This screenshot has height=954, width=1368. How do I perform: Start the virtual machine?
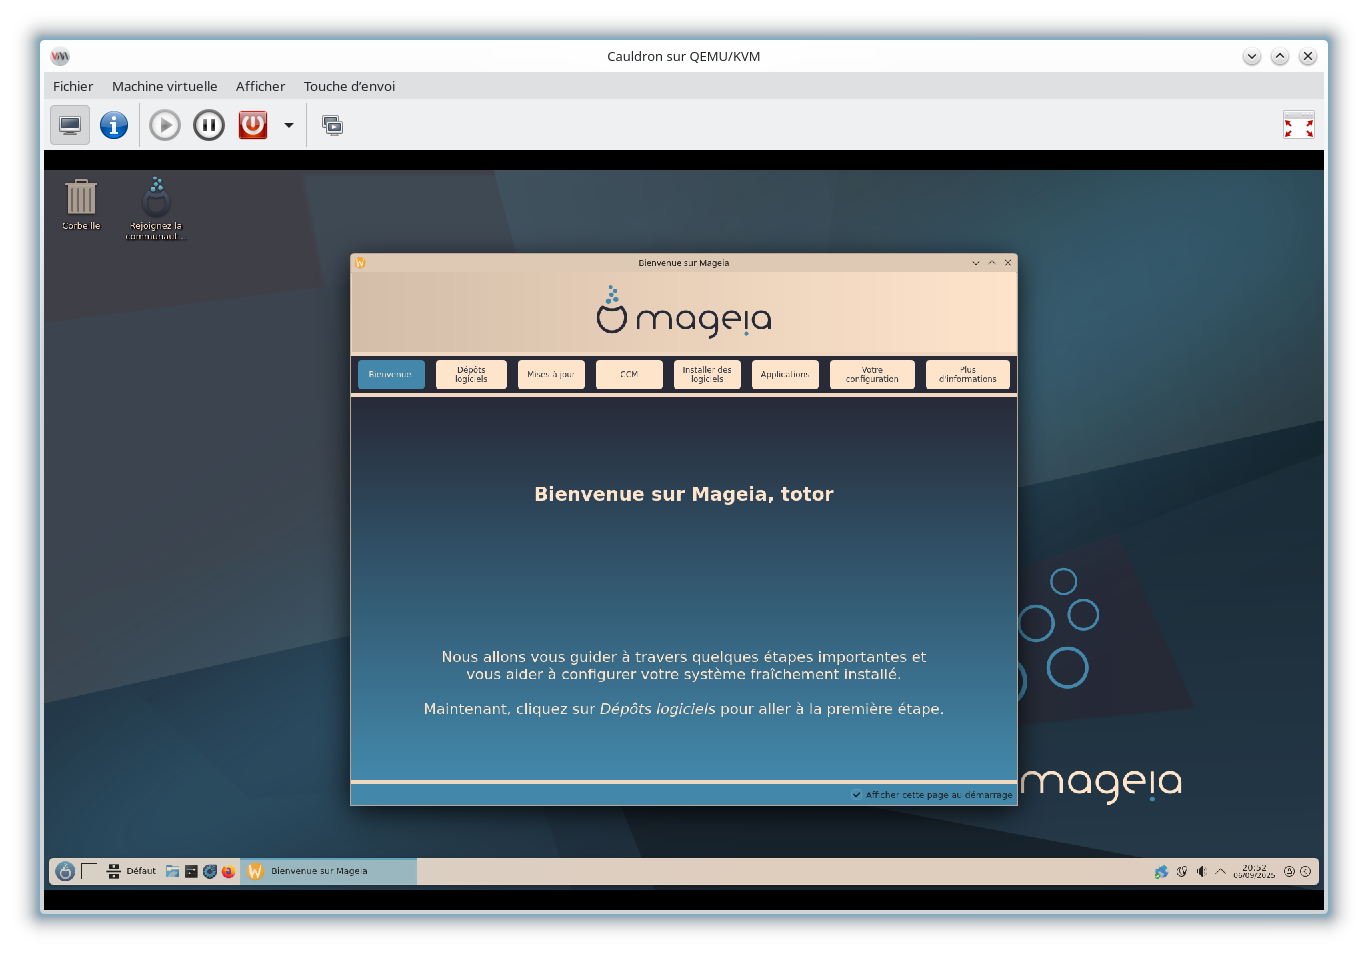[165, 125]
